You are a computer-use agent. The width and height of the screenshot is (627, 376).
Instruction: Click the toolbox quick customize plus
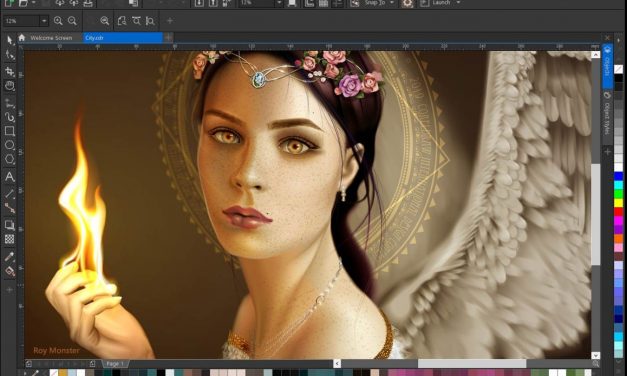tap(10, 290)
